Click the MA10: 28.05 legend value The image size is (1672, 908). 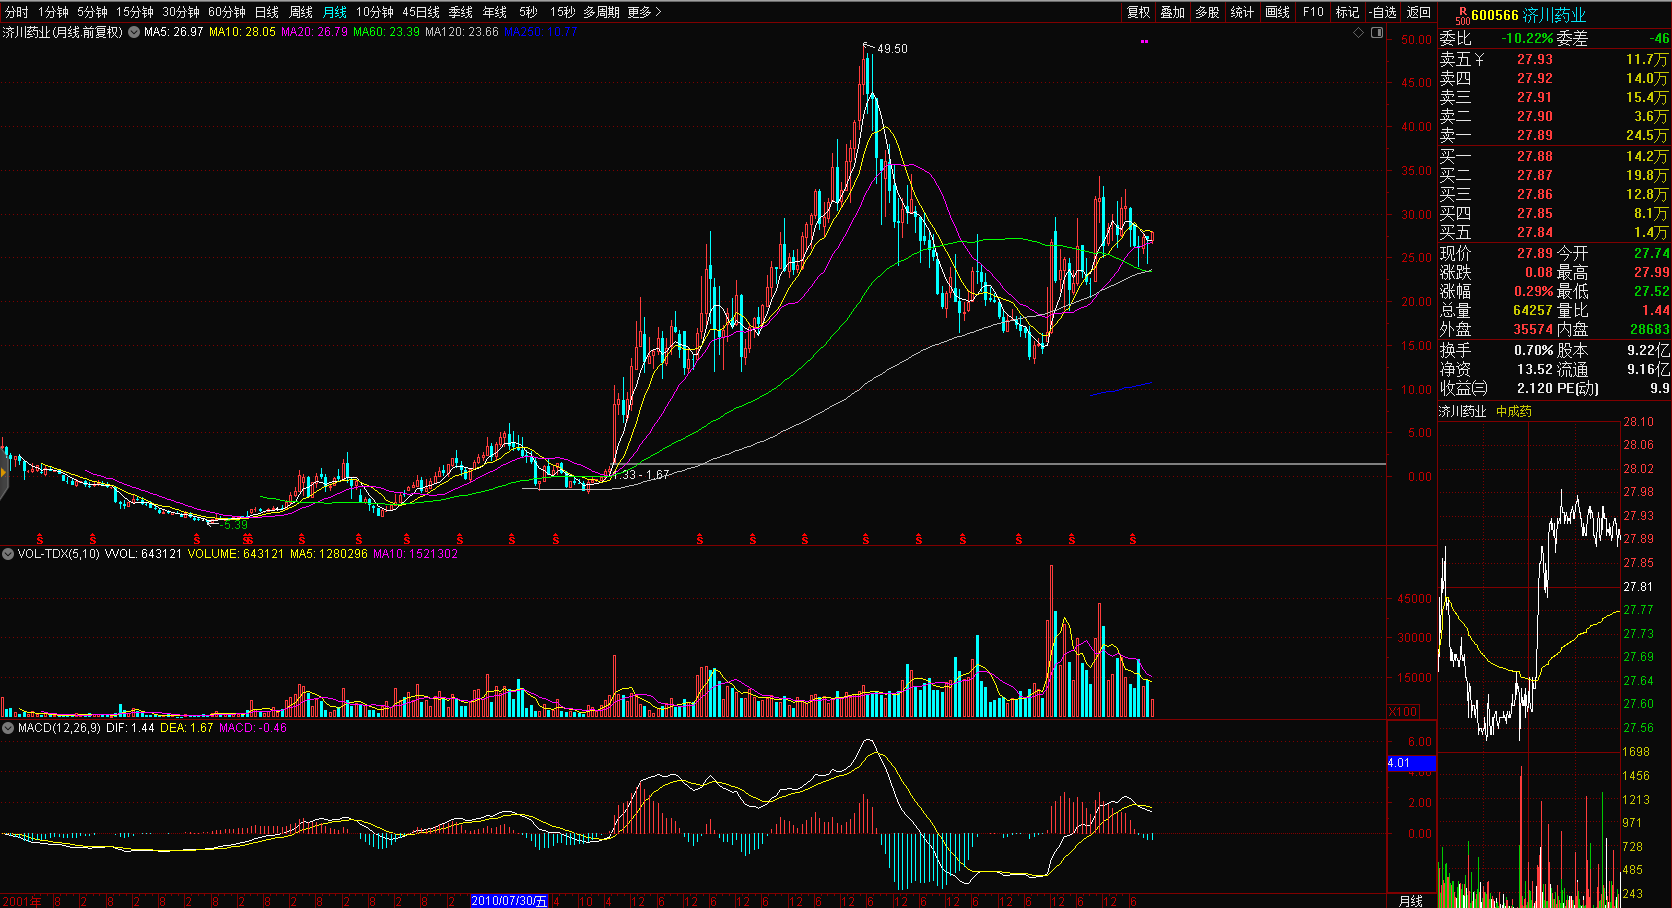[242, 32]
